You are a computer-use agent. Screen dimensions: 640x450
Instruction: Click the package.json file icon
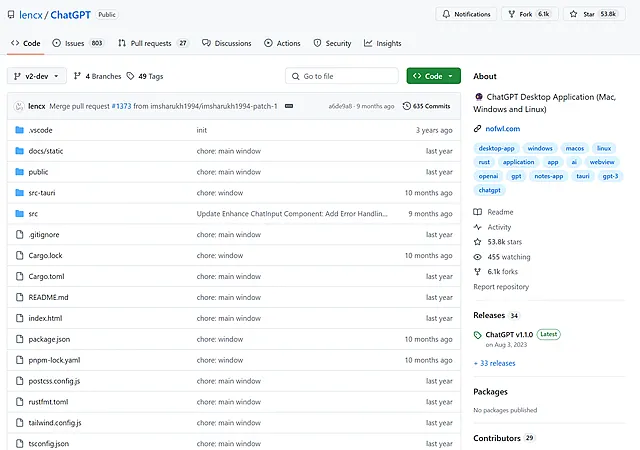point(19,339)
